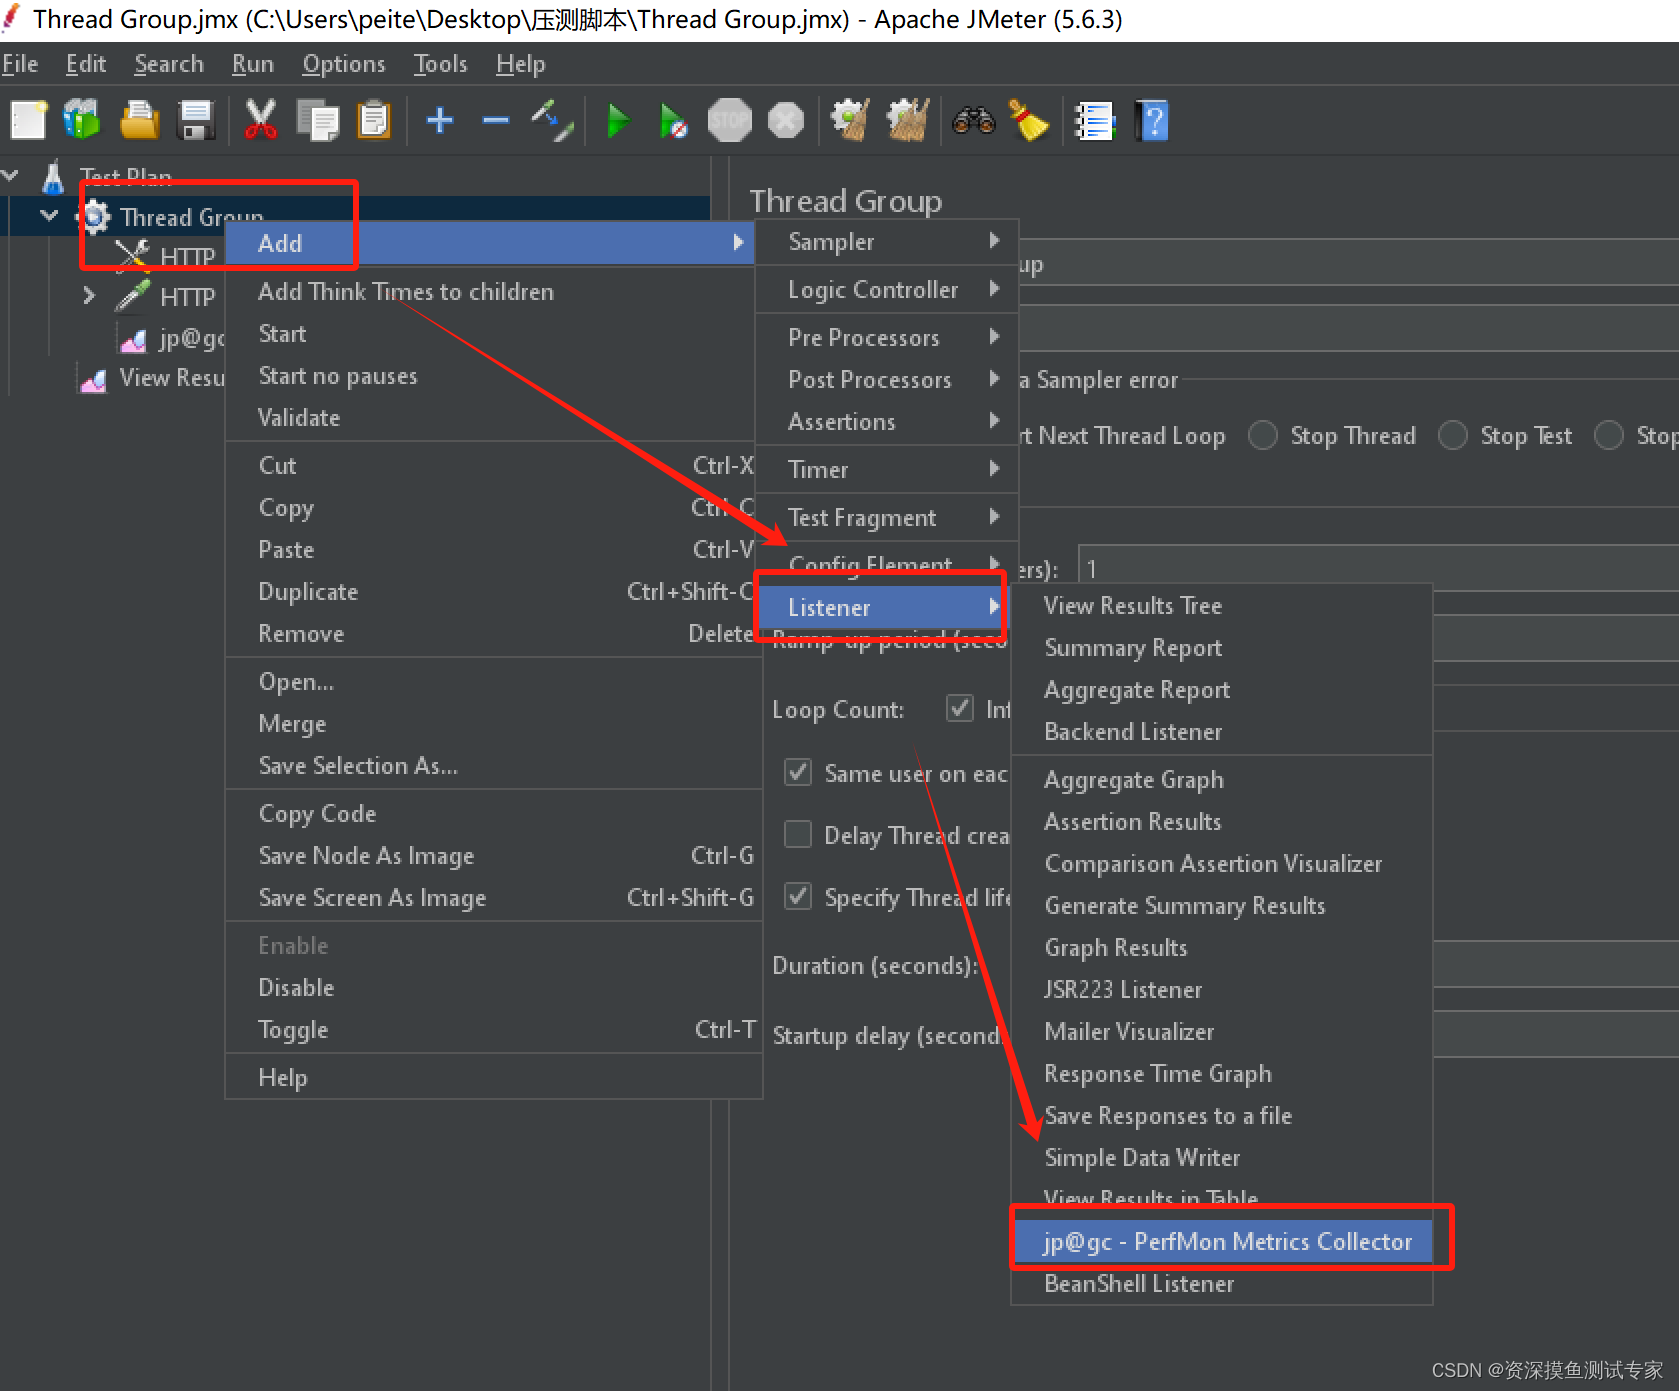The width and height of the screenshot is (1679, 1391).
Task: Click Start no pauses toolbar icon
Action: (x=673, y=121)
